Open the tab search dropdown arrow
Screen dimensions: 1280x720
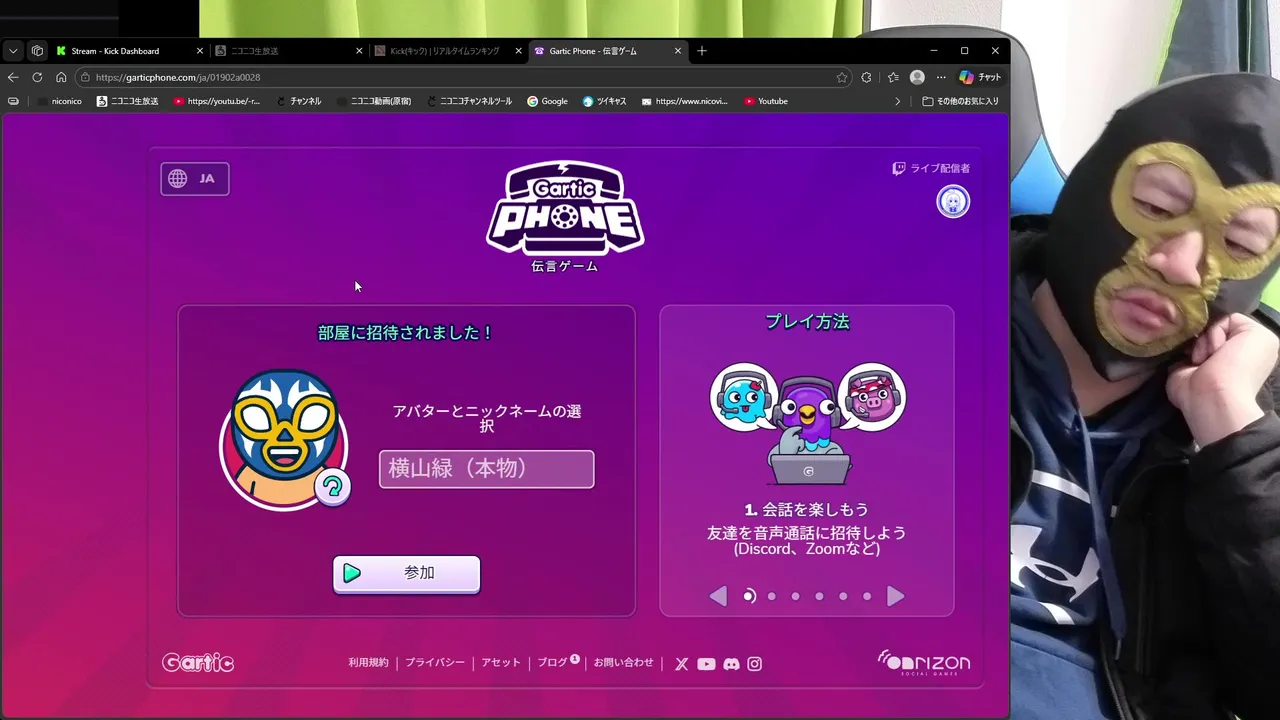[13, 51]
